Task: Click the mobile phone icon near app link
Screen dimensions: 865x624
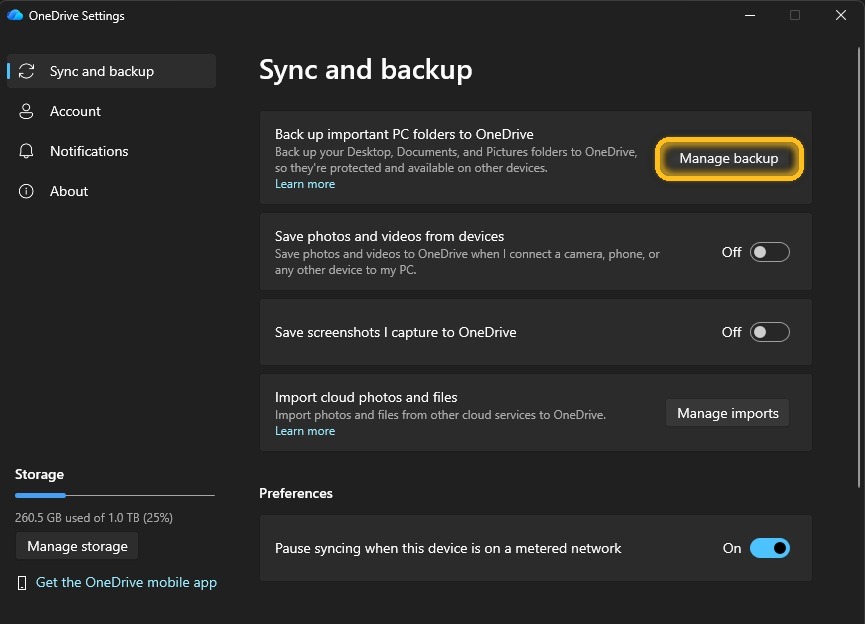Action: [x=22, y=583]
